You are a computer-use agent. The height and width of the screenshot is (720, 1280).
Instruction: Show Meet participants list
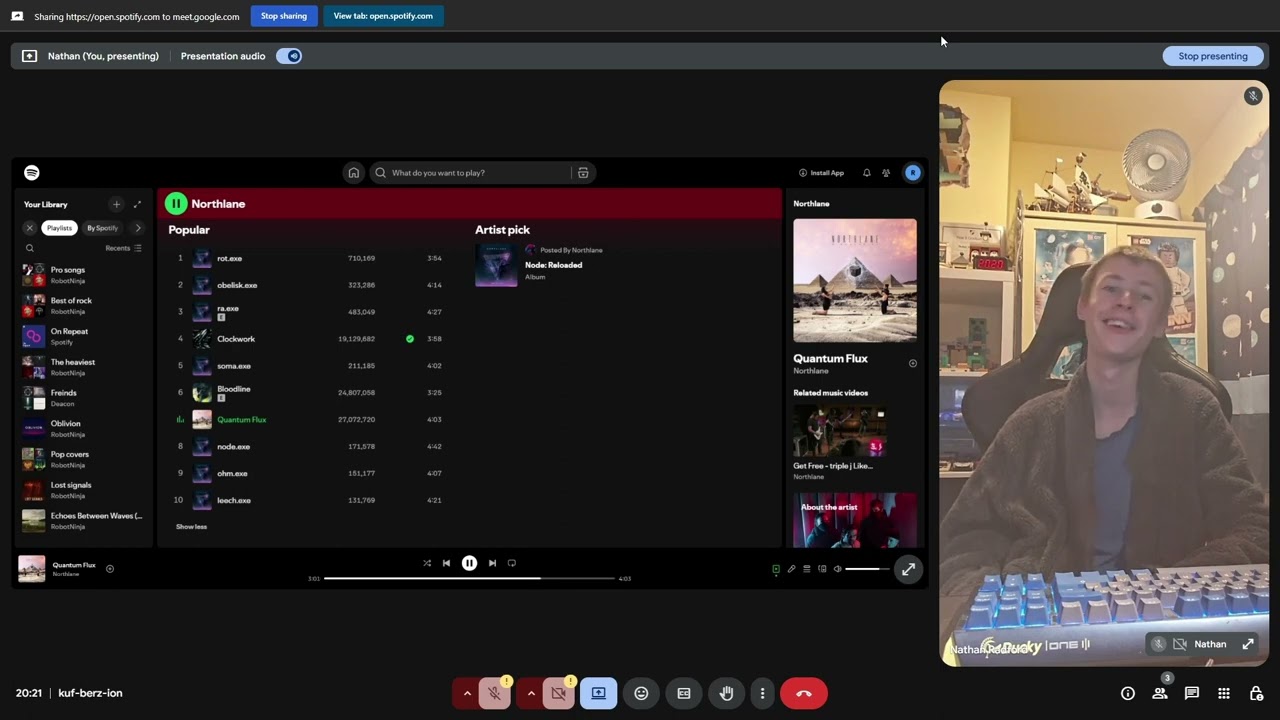[1160, 693]
